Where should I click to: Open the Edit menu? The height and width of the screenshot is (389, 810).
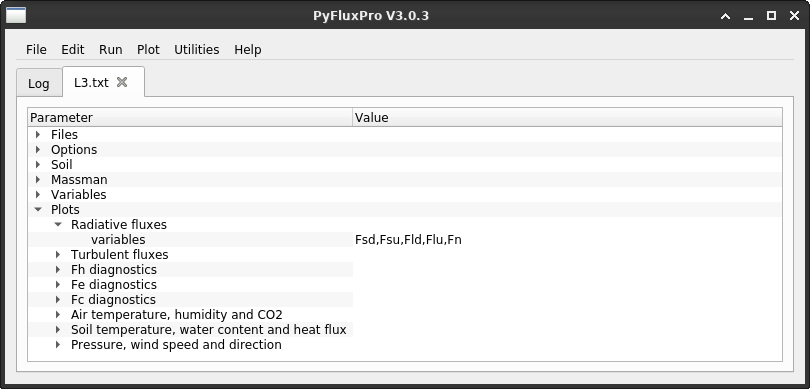click(x=73, y=50)
